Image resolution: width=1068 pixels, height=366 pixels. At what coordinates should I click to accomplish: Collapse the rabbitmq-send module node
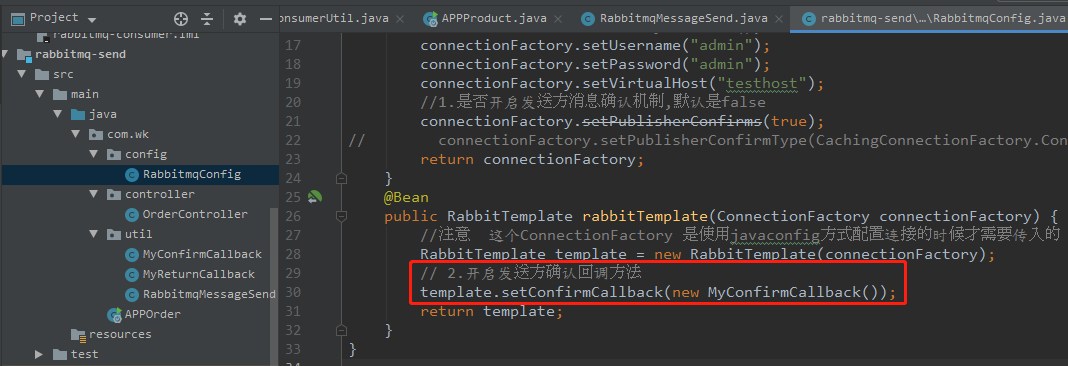tap(7, 55)
